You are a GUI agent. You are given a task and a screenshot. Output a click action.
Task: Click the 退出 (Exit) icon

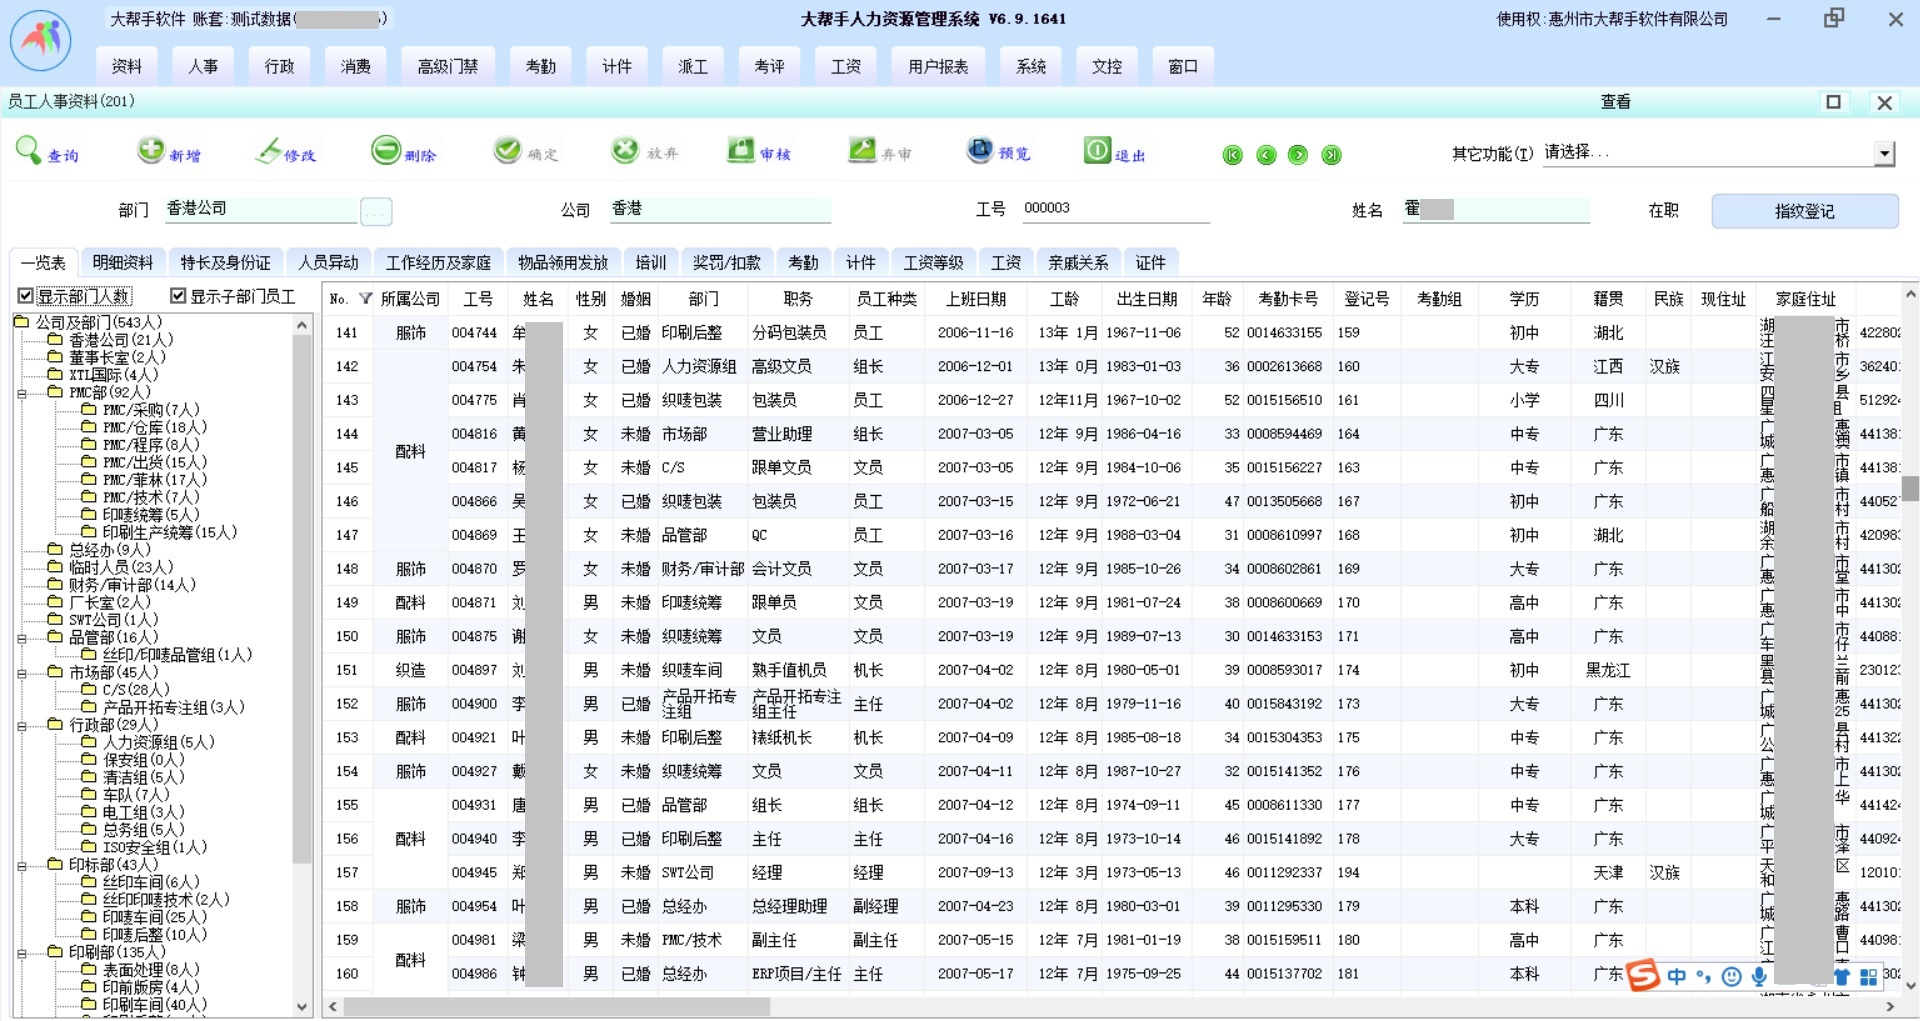point(1098,150)
